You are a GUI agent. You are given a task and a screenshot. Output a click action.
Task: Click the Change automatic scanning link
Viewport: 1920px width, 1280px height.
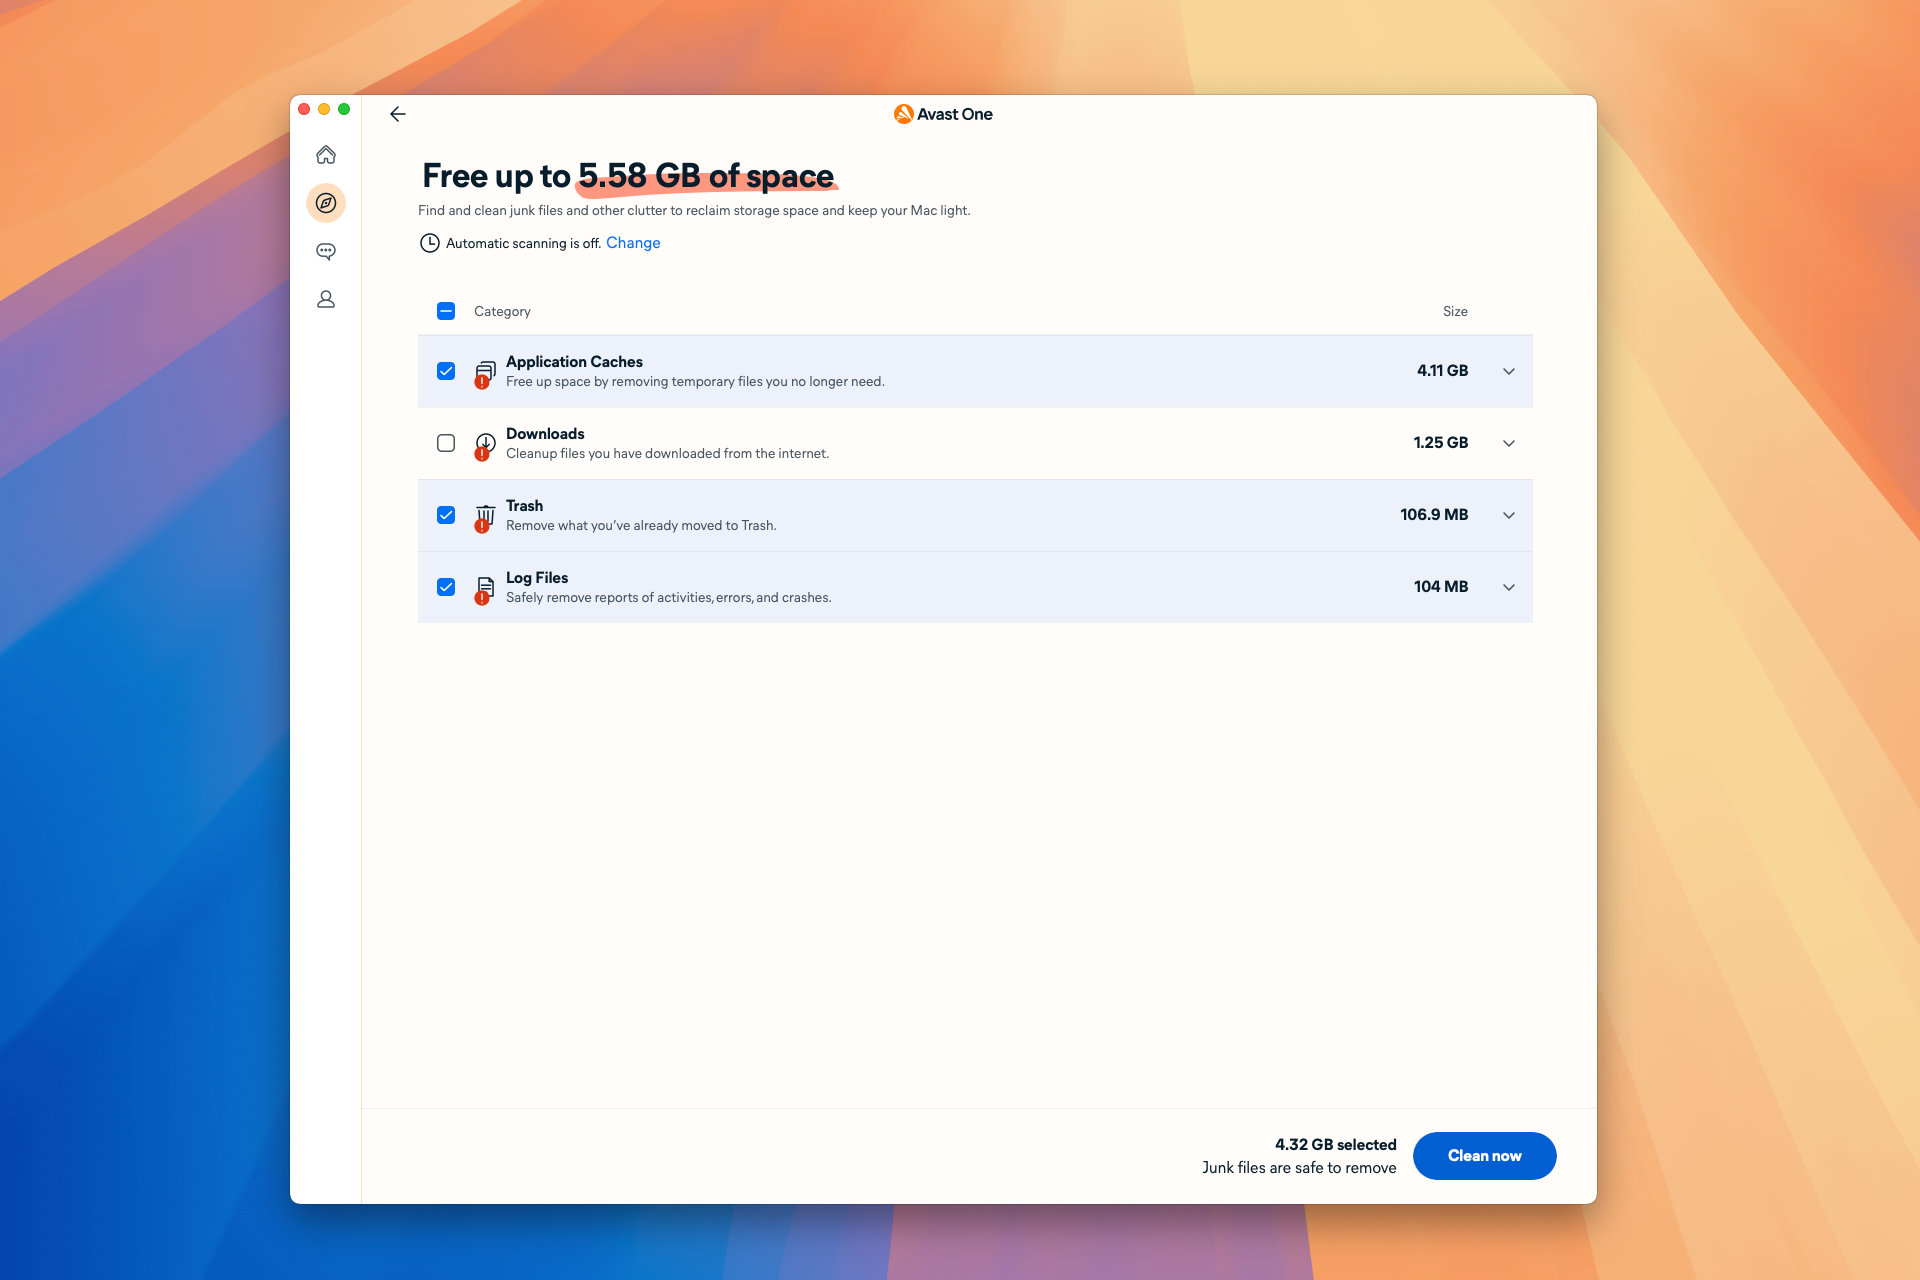click(x=633, y=241)
